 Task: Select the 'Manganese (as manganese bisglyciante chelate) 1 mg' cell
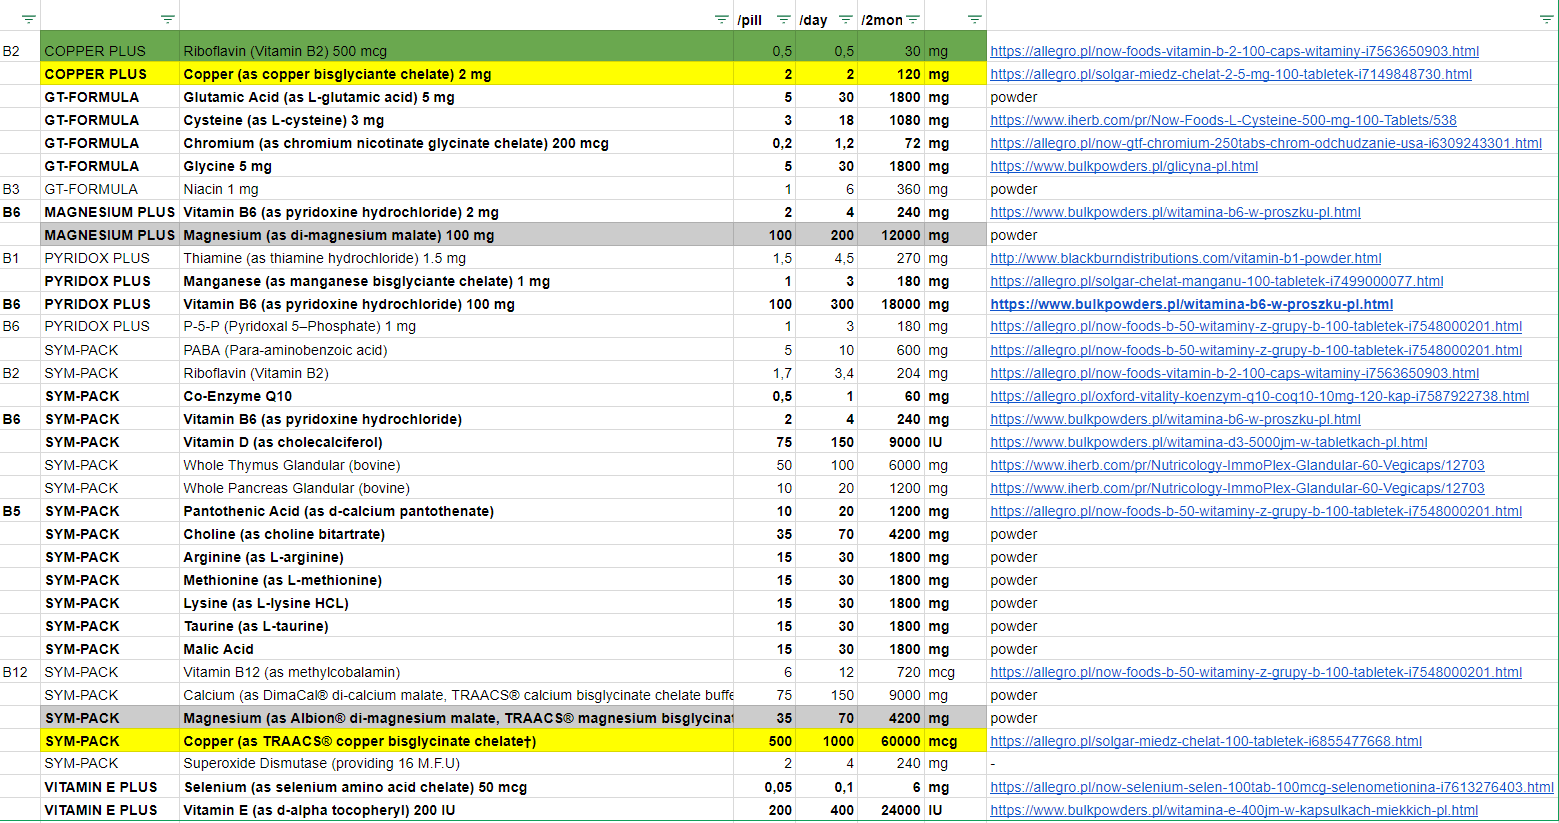[456, 281]
